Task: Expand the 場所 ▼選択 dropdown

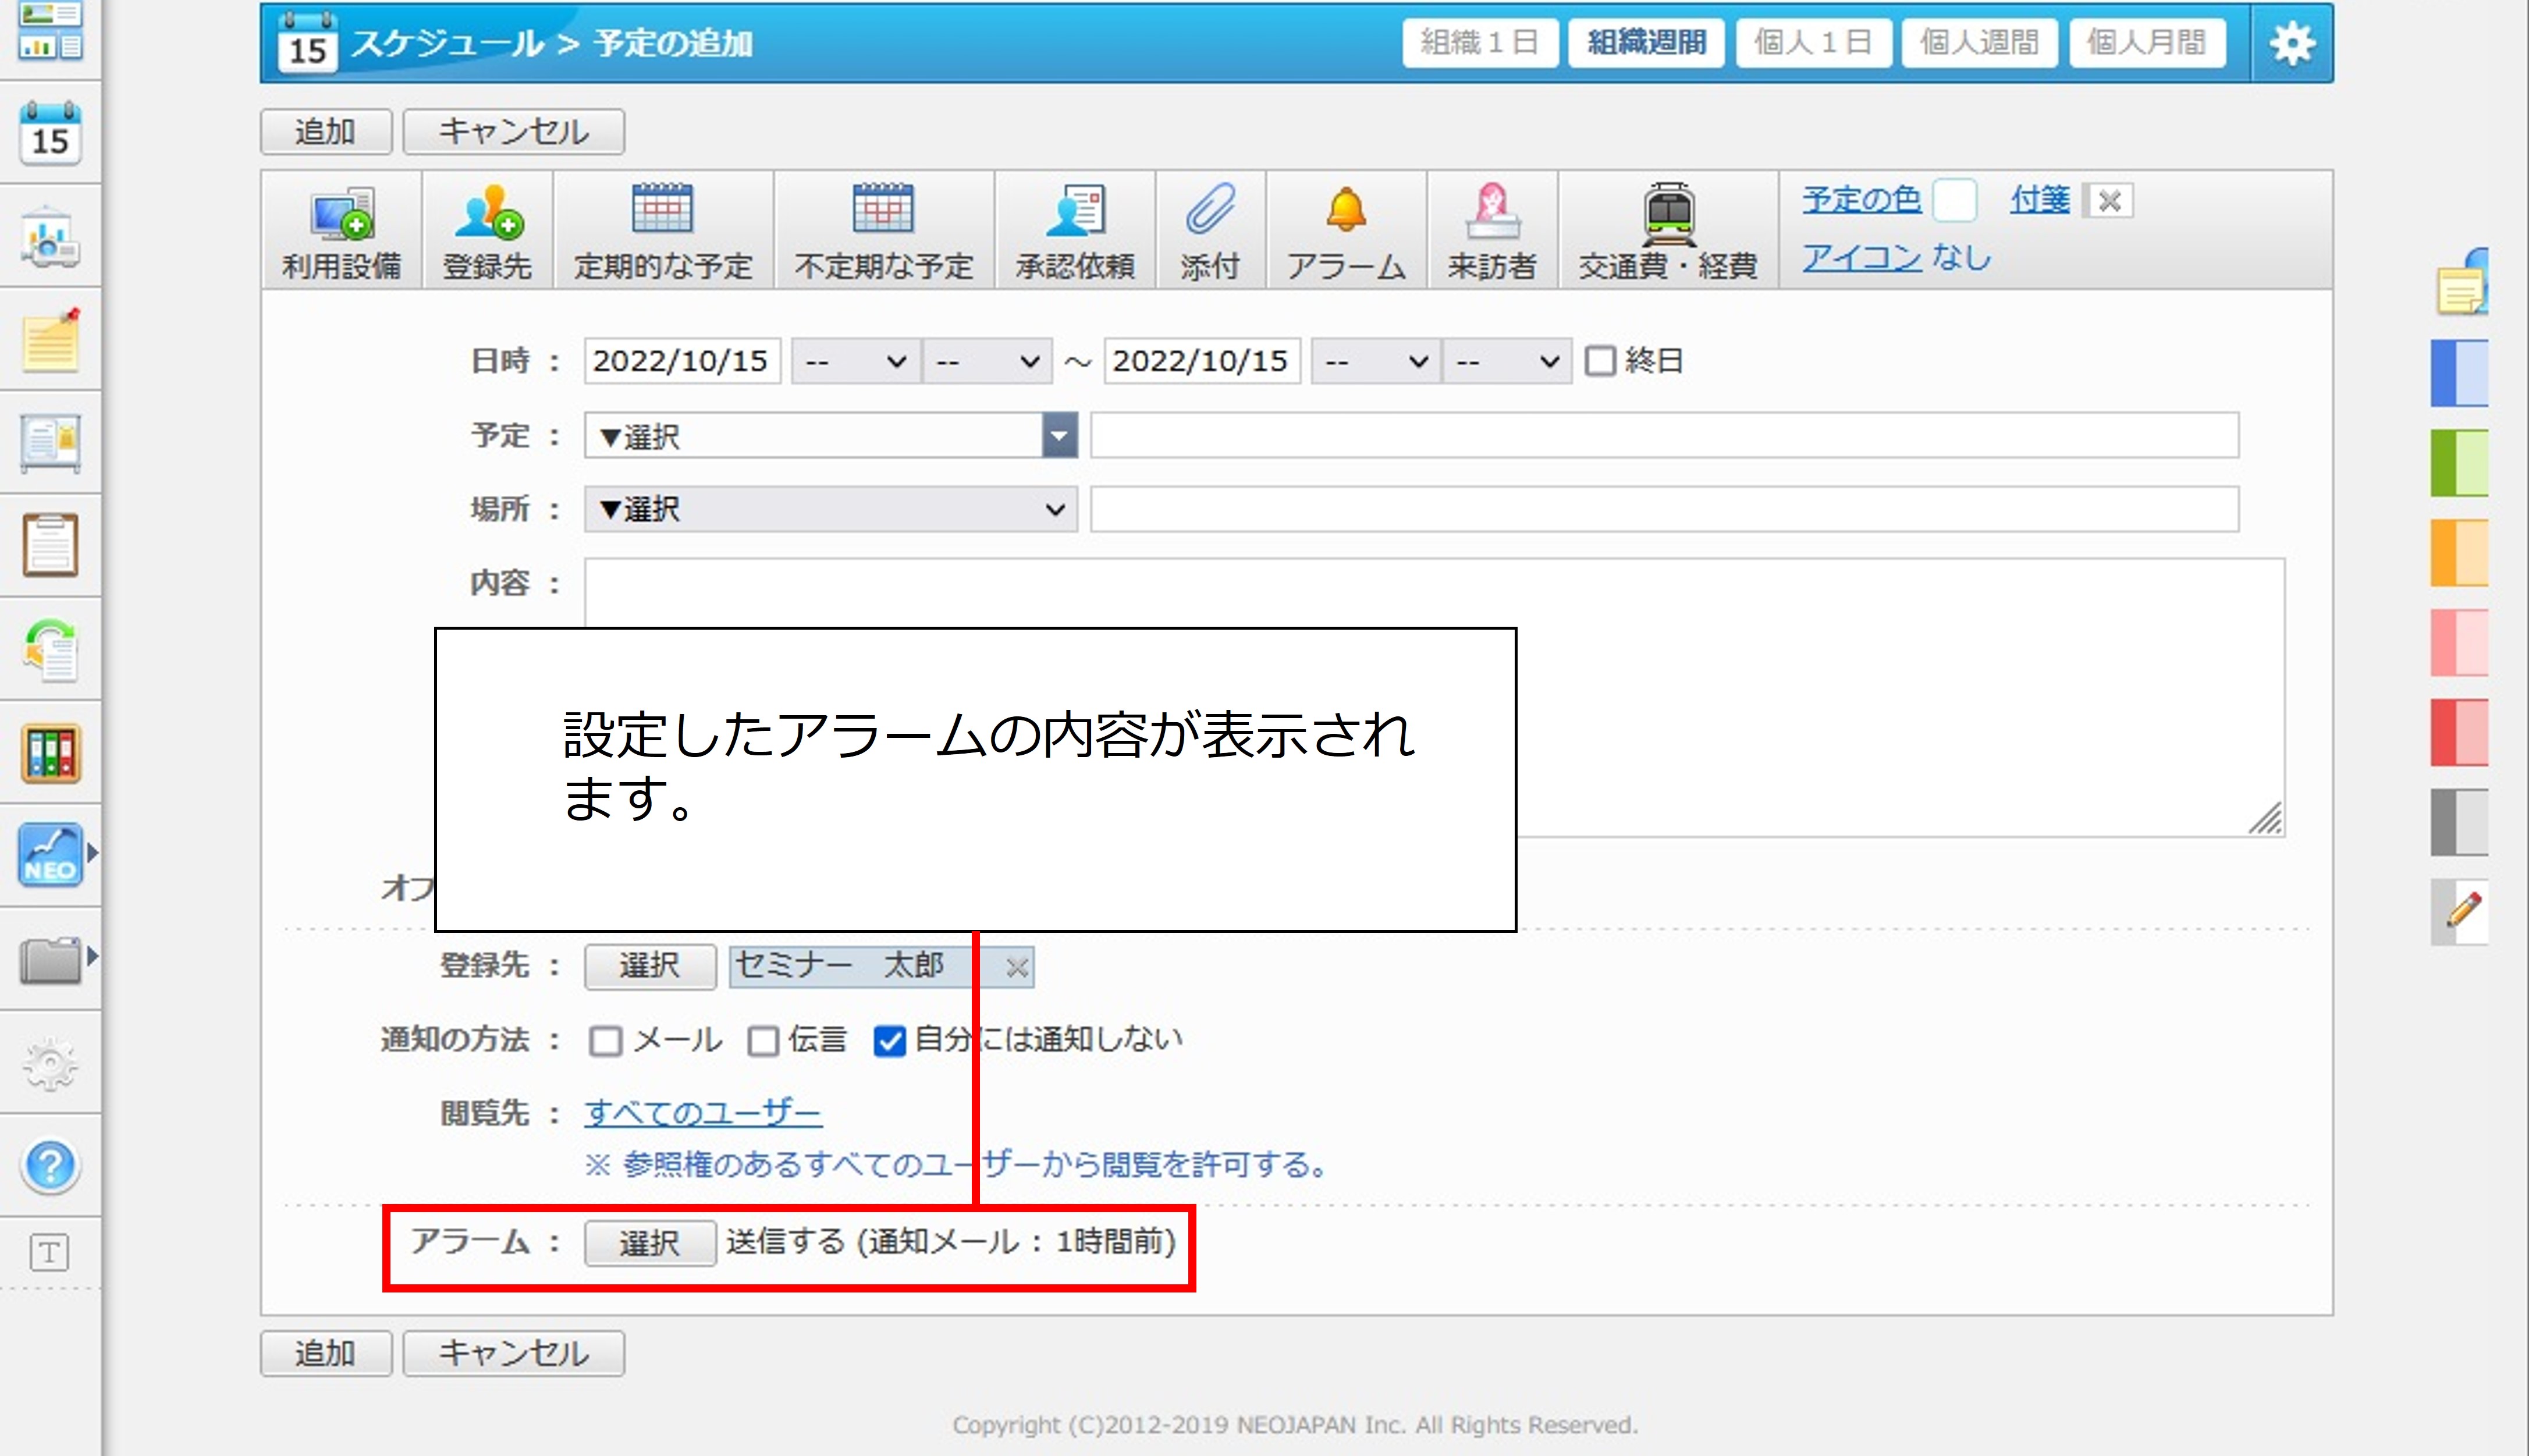Action: pyautogui.click(x=830, y=510)
